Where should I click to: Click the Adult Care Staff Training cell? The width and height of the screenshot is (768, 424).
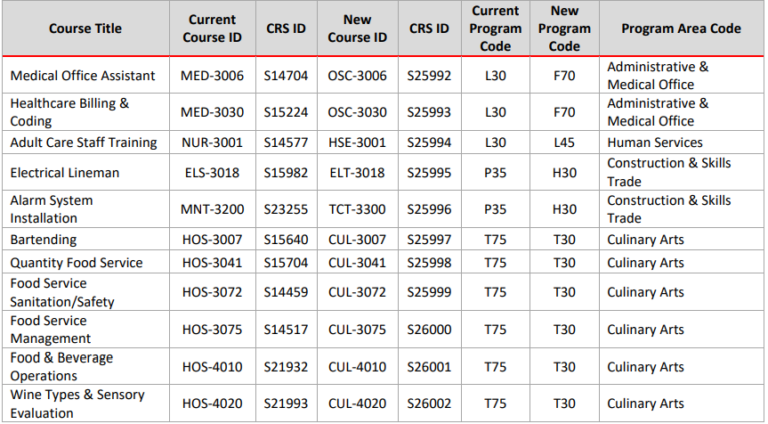point(84,143)
